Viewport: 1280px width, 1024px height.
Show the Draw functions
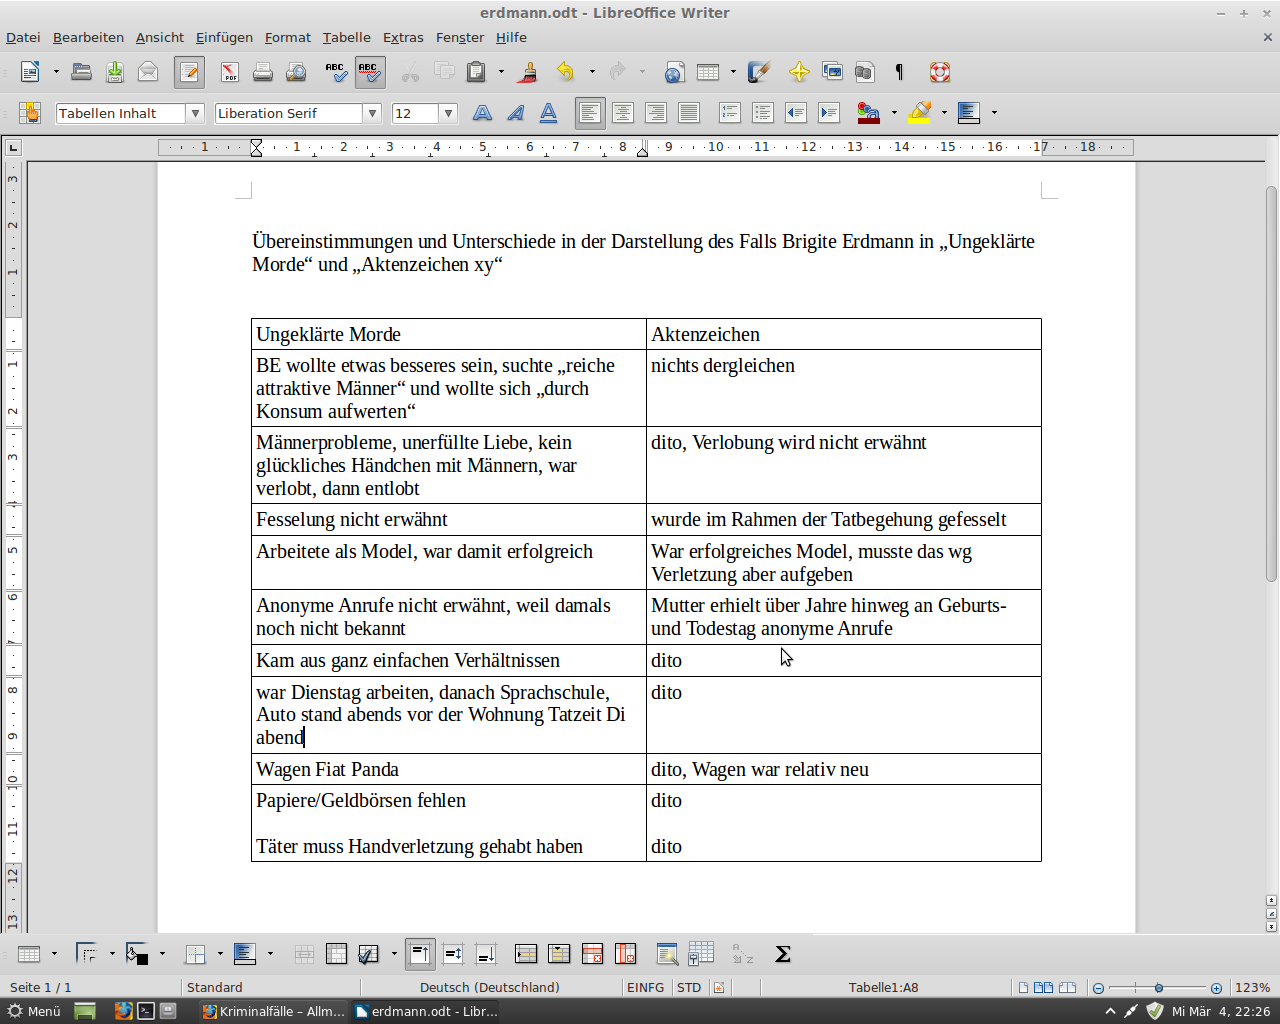759,72
